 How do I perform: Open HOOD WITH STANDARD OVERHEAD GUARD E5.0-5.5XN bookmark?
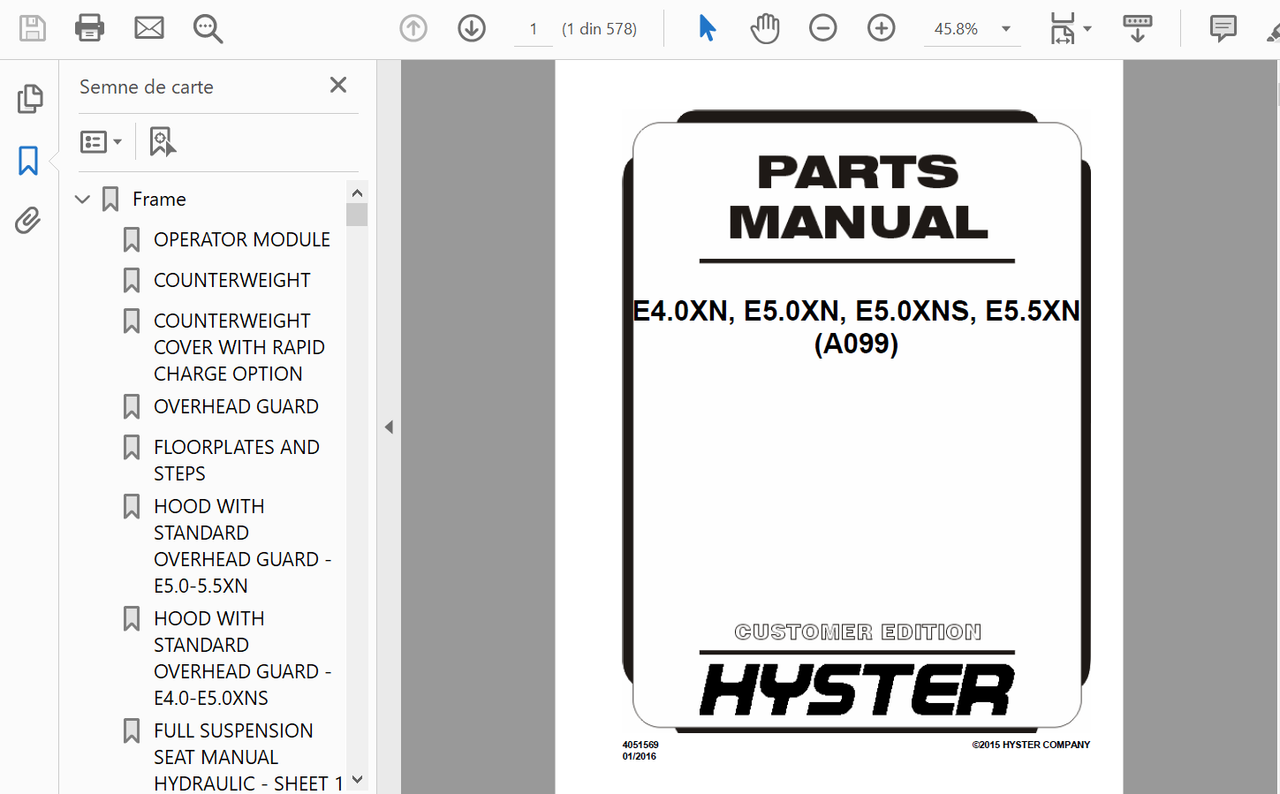(x=243, y=546)
